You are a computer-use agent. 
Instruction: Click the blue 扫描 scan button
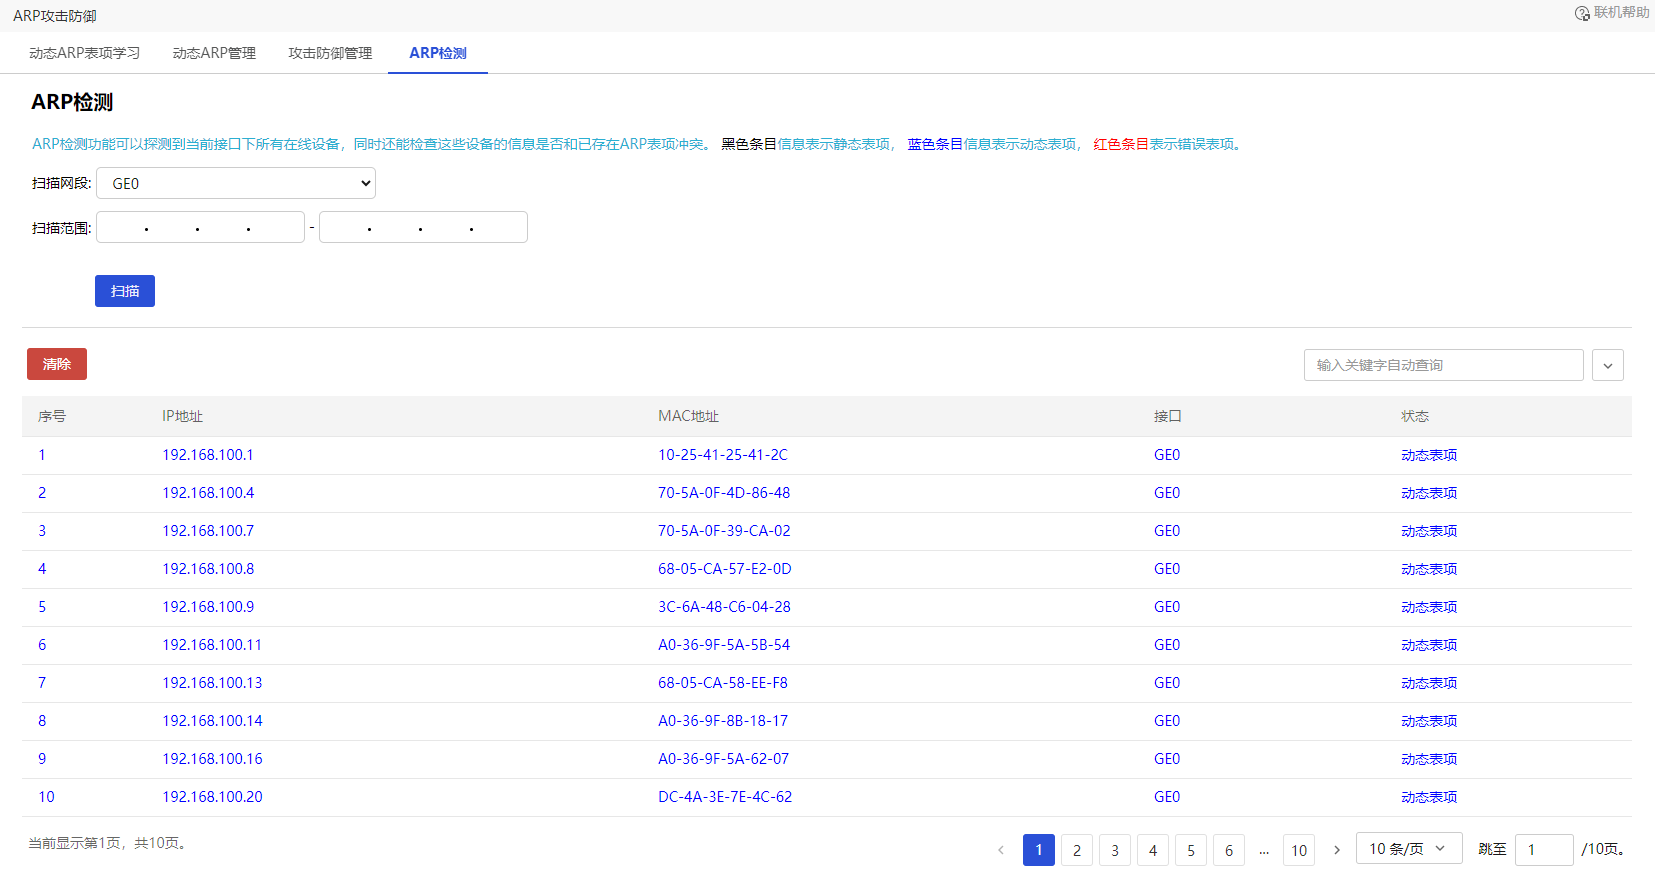pos(125,291)
